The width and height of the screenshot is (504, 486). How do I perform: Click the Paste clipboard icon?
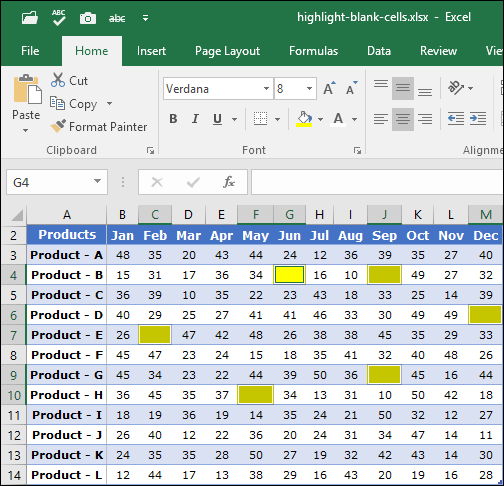coord(27,89)
